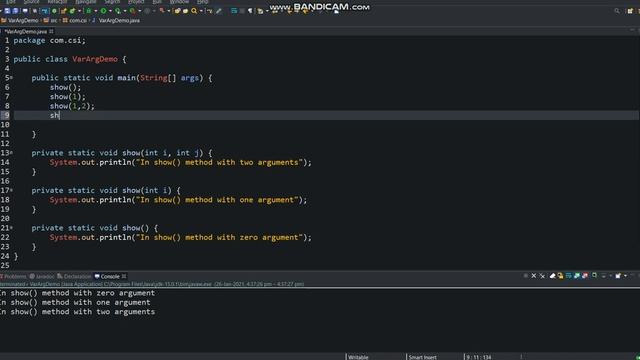Toggle Show Whitespace Characters pilcrow icon
The height and width of the screenshot is (360, 640).
[x=250, y=11]
